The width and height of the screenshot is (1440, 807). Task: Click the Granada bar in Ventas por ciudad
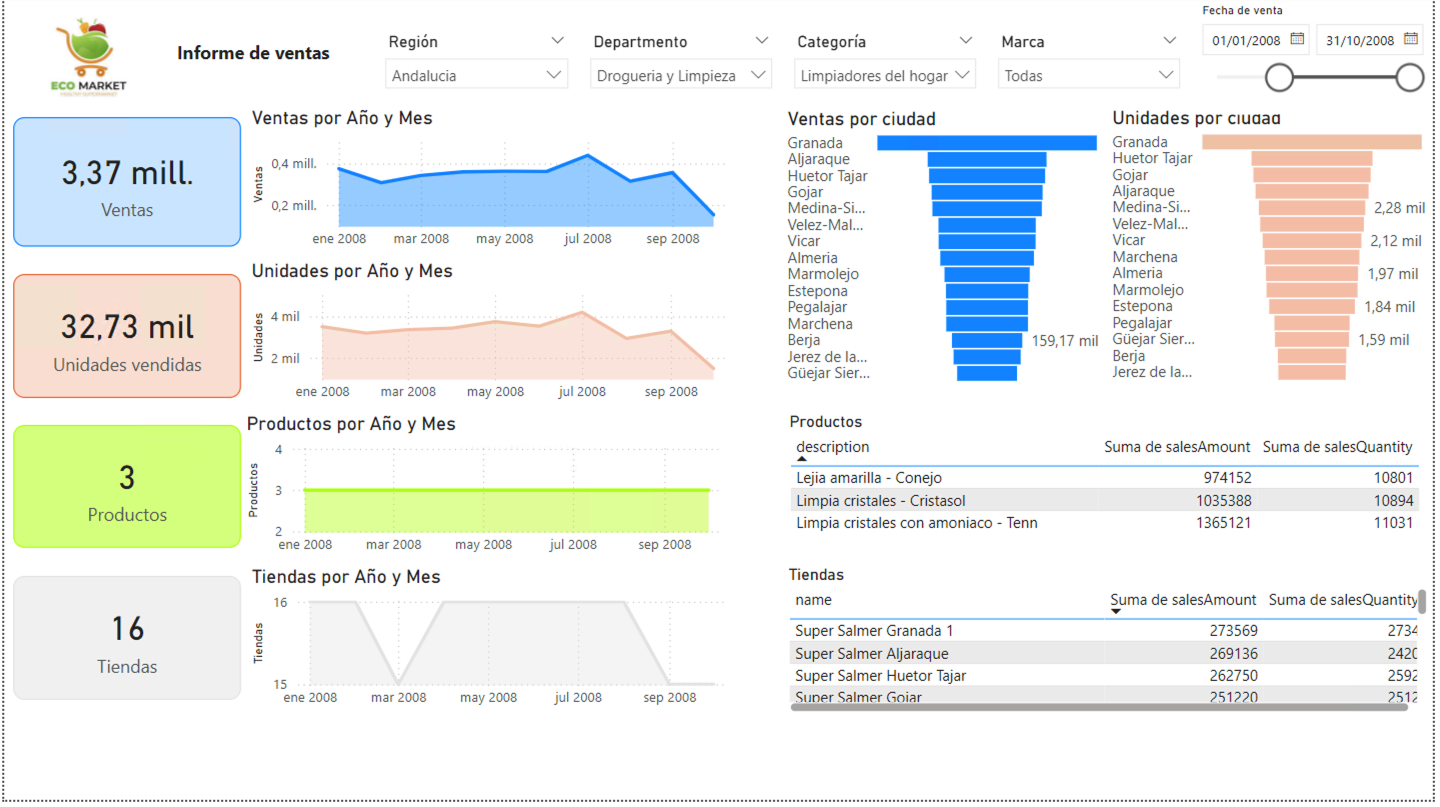[x=987, y=143]
